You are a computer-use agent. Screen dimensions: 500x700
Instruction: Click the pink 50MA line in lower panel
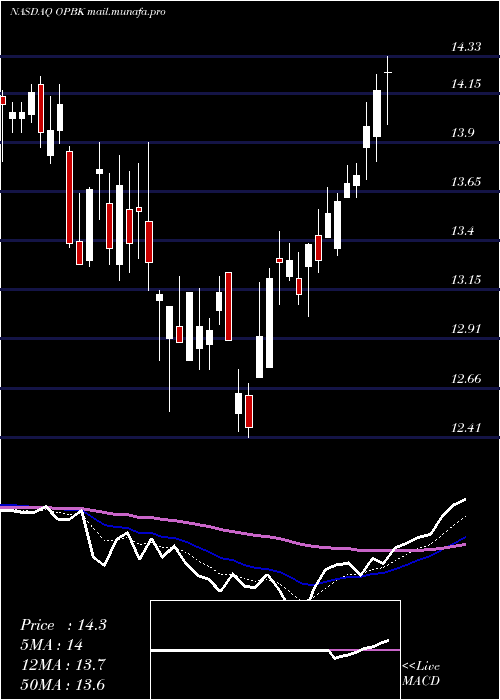coord(232,531)
